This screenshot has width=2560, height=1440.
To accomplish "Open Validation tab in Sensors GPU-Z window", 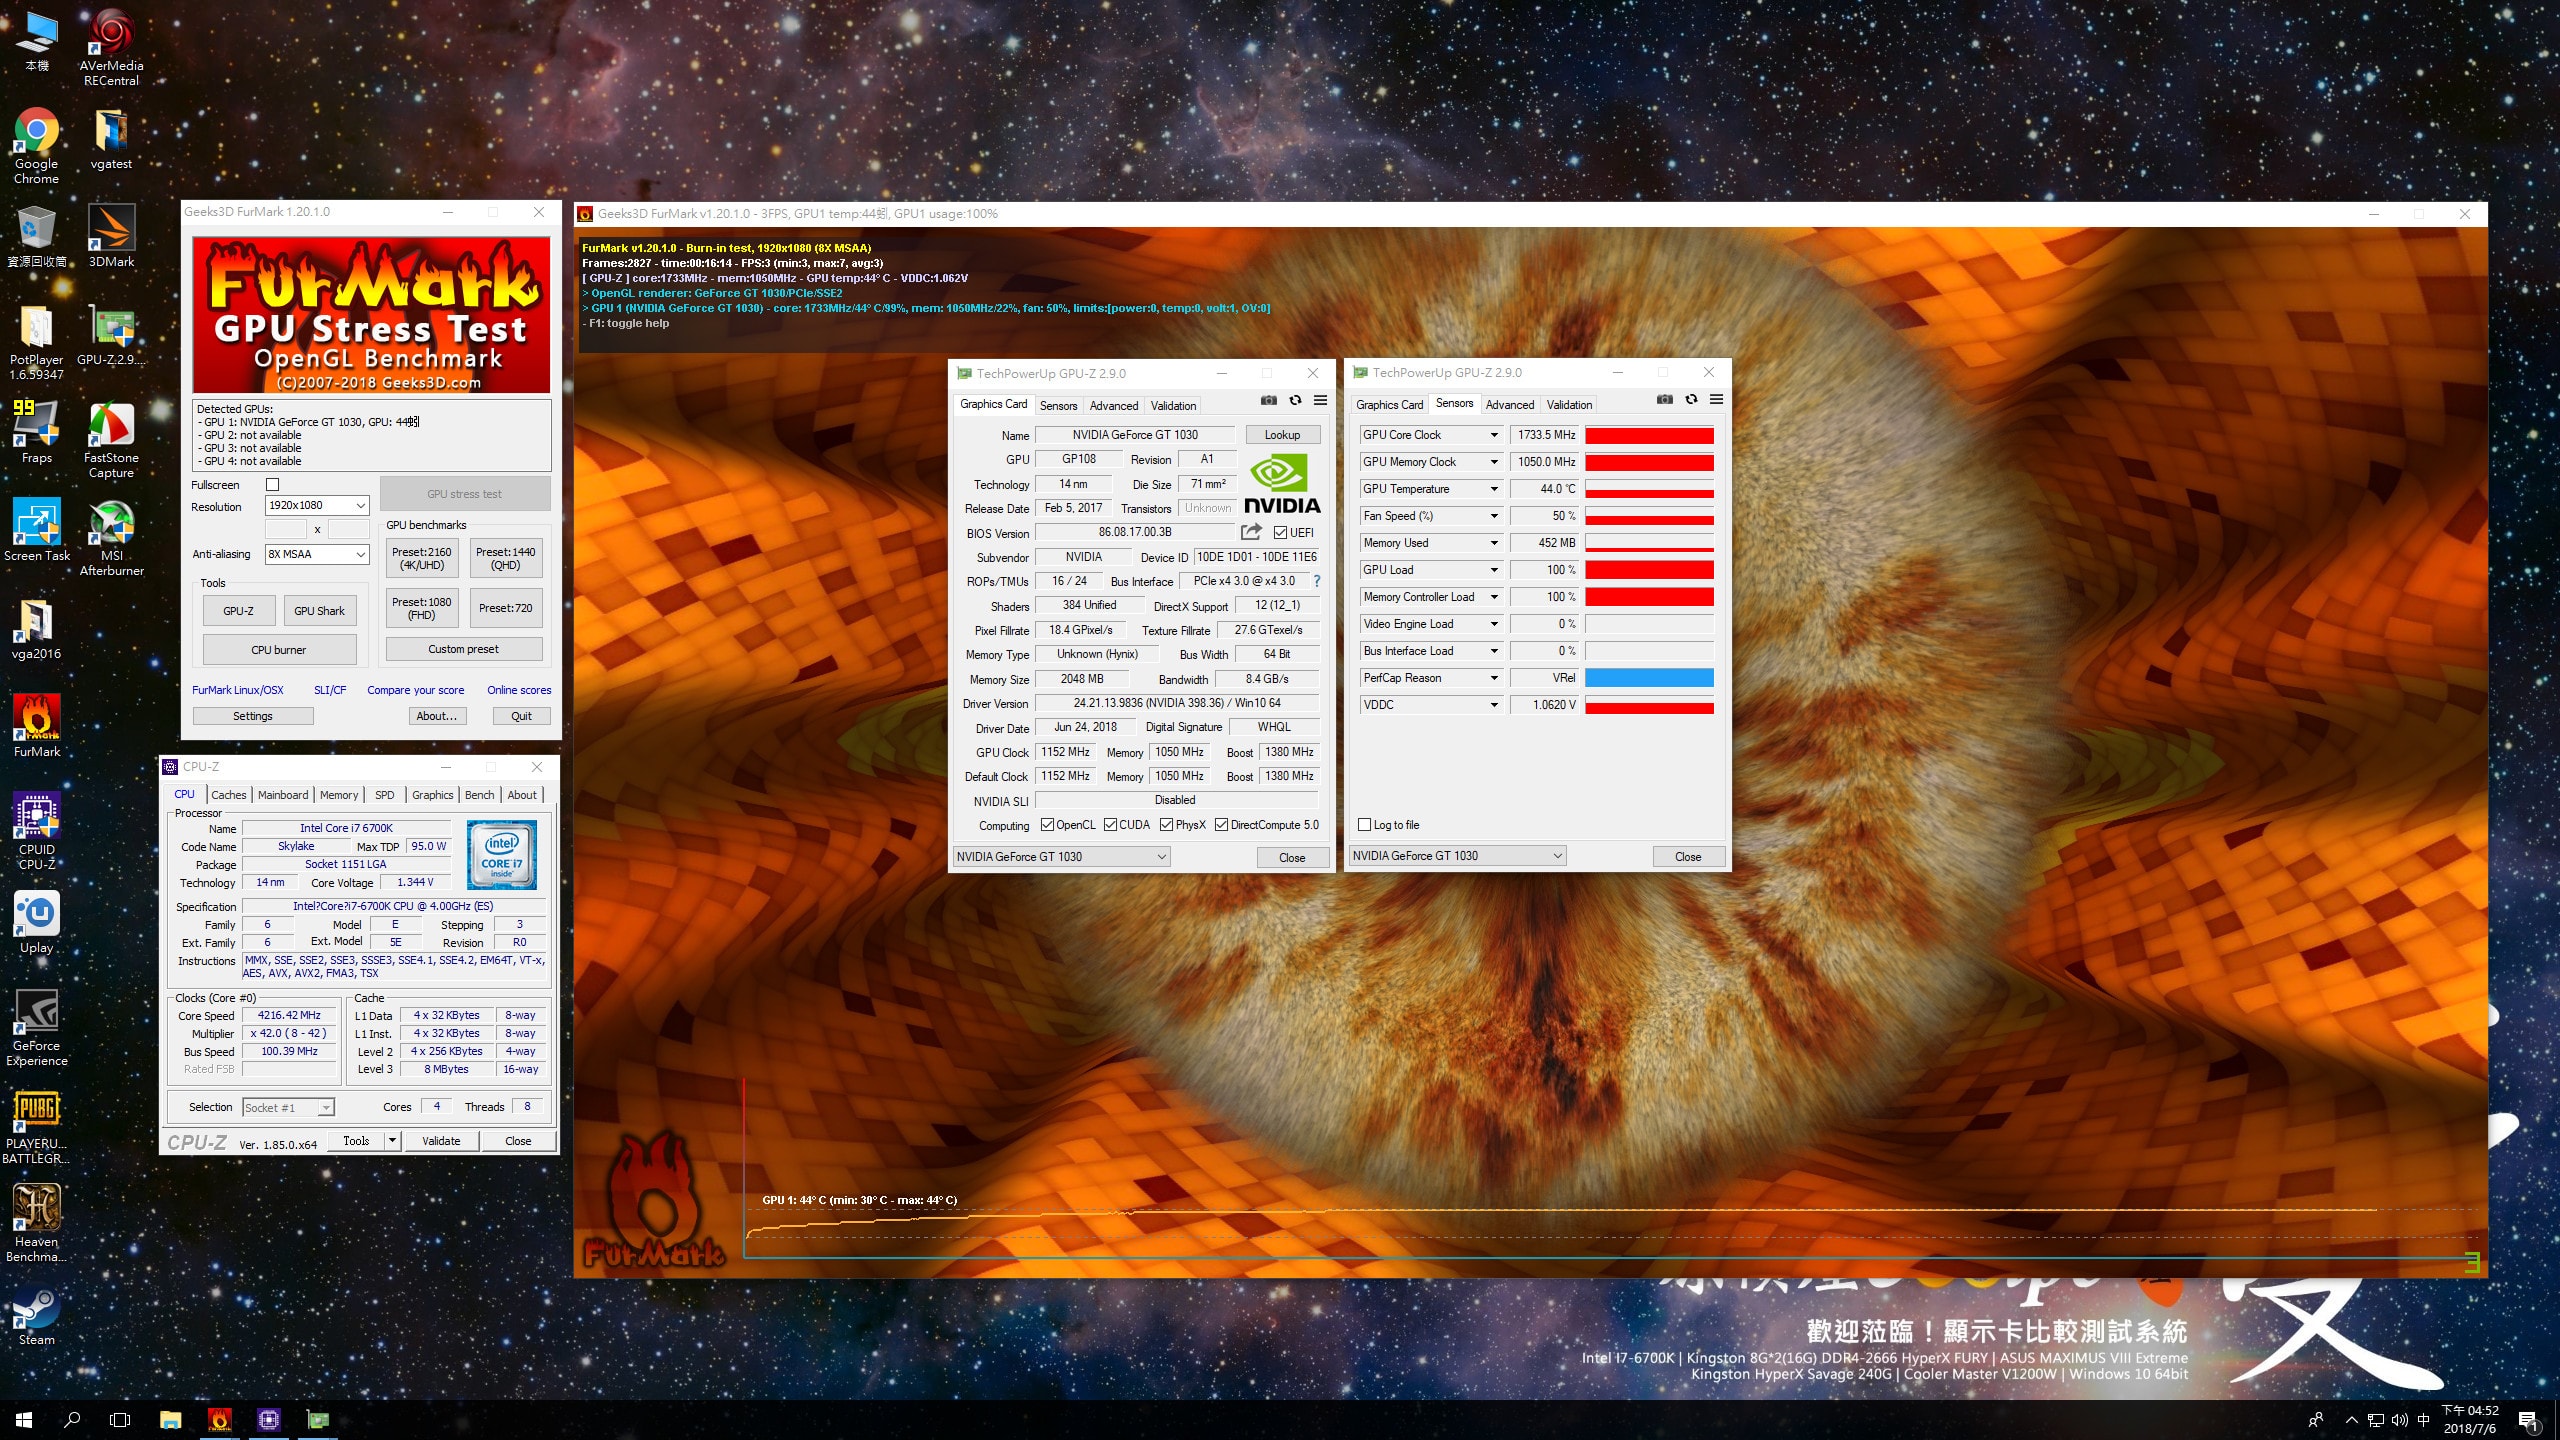I will point(1569,405).
